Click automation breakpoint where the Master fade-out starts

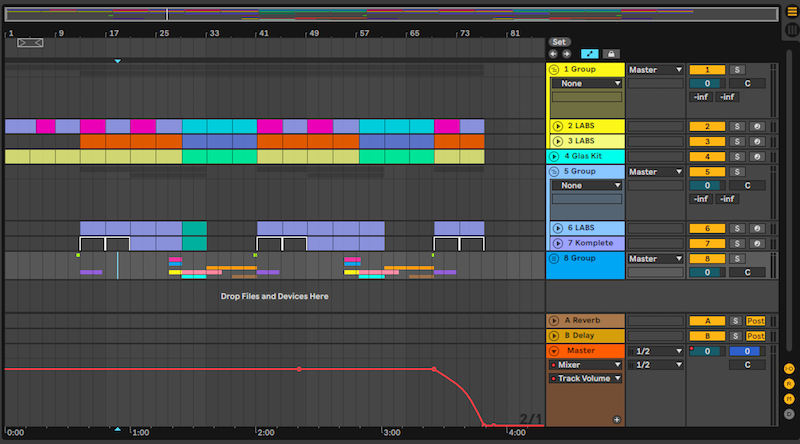tap(434, 369)
